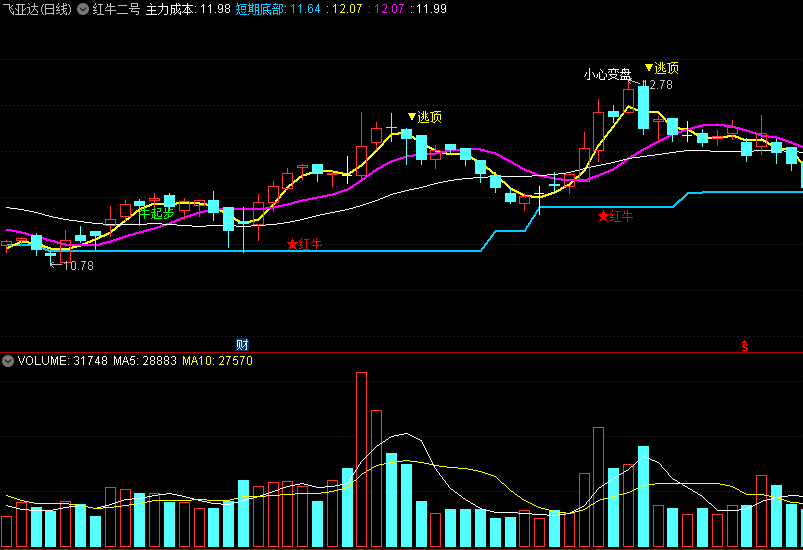
Task: Click the 红牛二号 indicator name
Action: pyautogui.click(x=116, y=9)
